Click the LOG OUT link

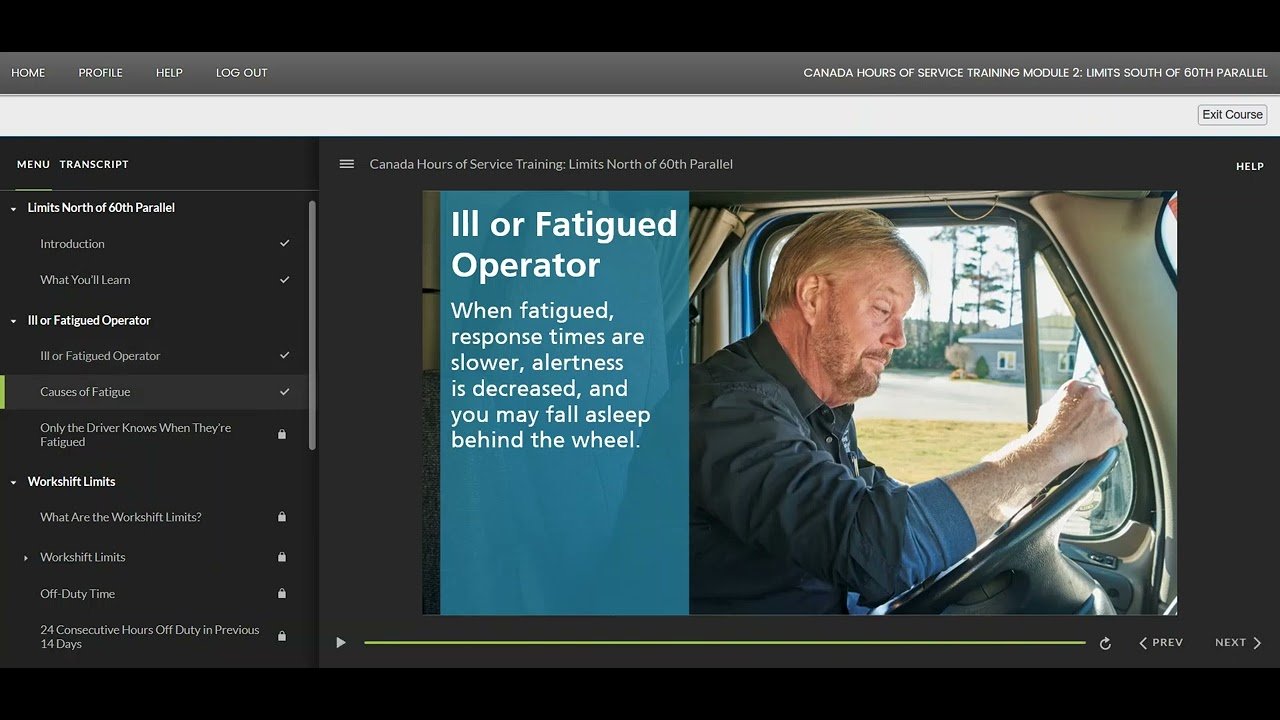coord(242,73)
